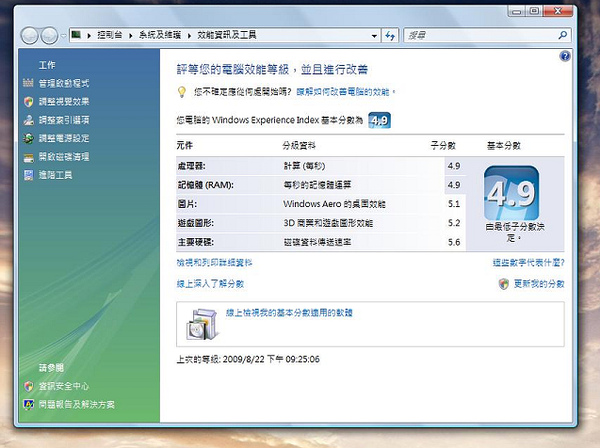This screenshot has height=448, width=600.
Task: Click the large 4.9 base score logo
Action: tap(511, 193)
